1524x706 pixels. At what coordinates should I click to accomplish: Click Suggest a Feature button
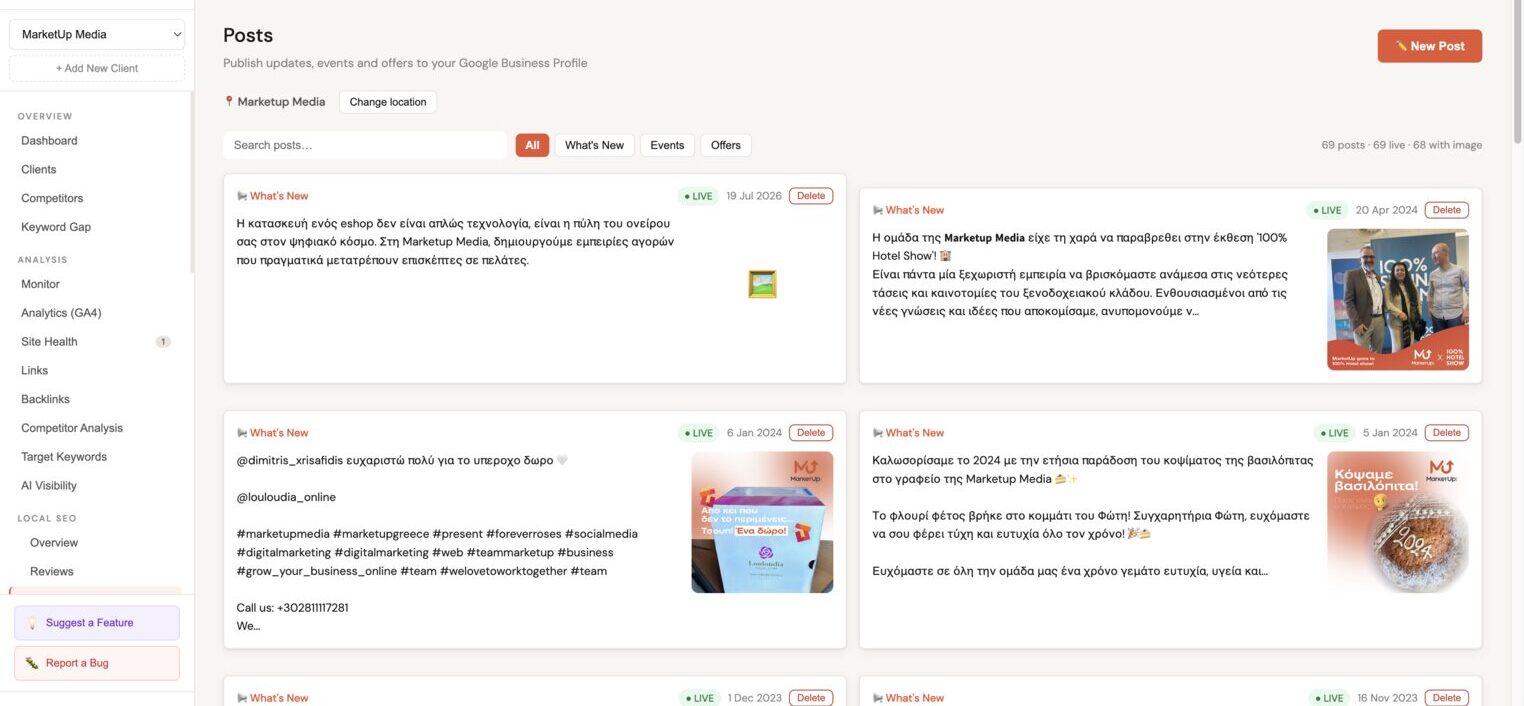pyautogui.click(x=97, y=623)
